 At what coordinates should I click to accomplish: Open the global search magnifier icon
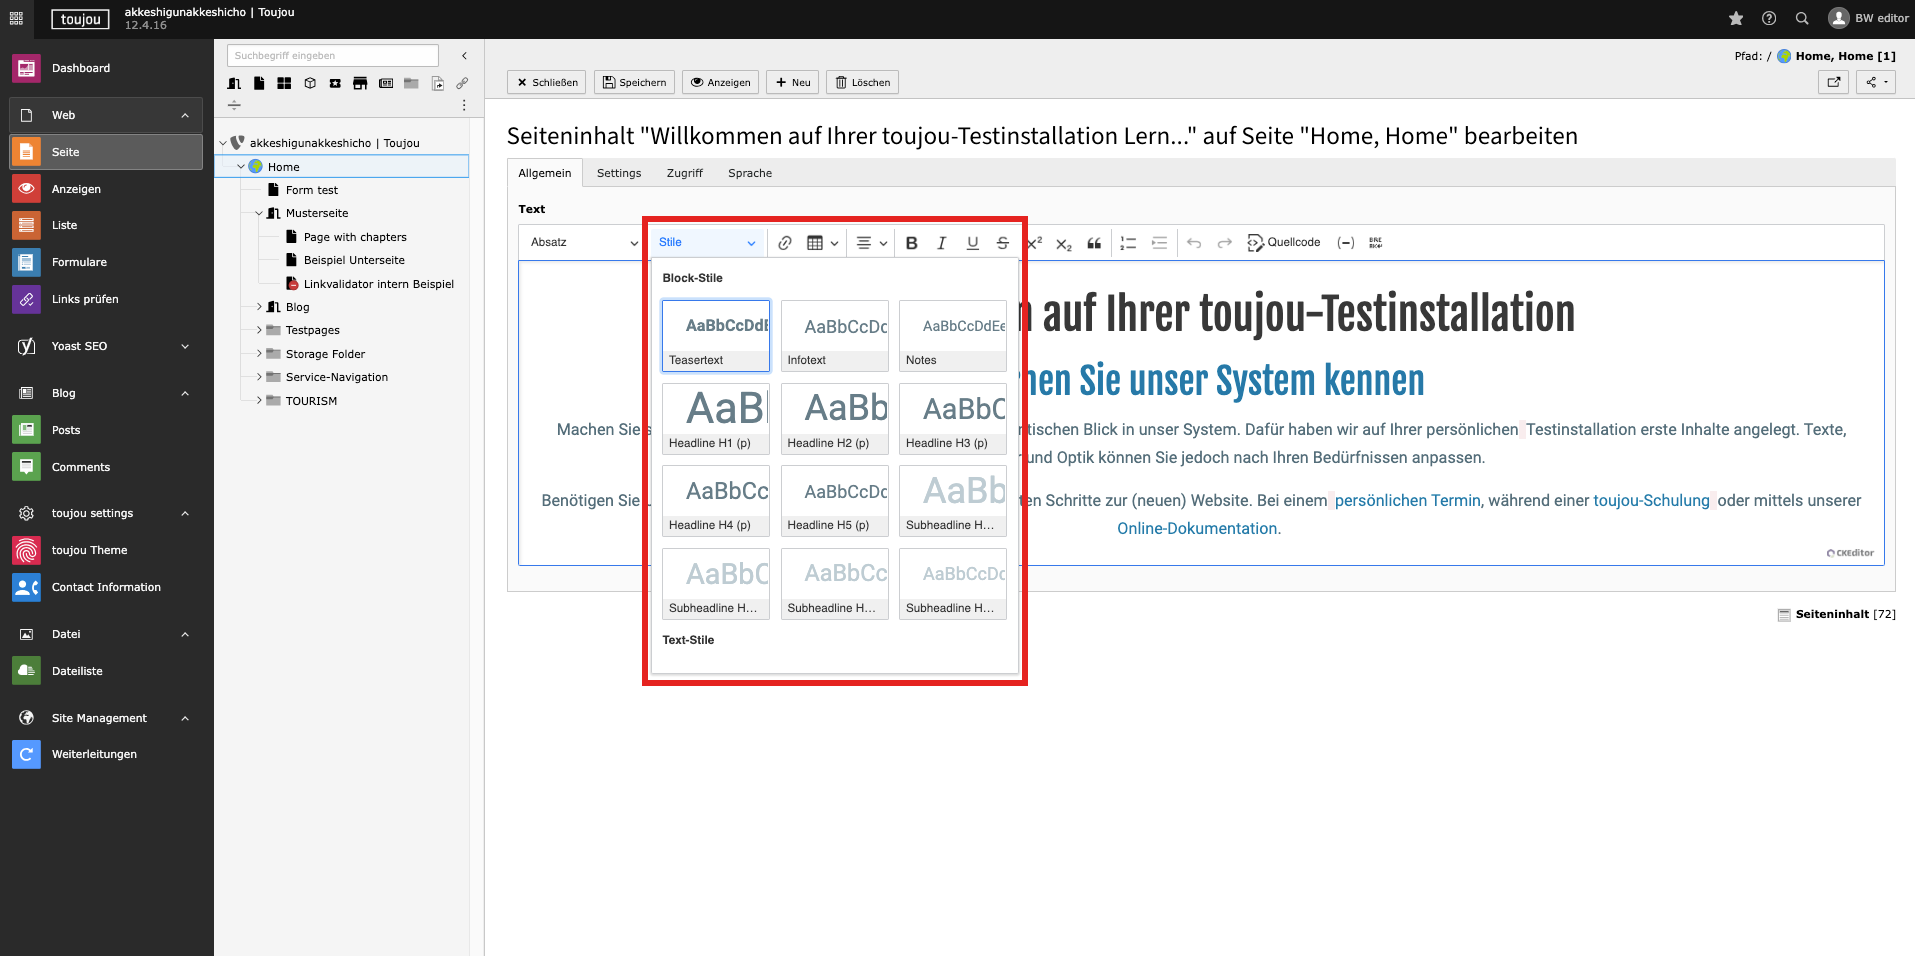pos(1802,18)
